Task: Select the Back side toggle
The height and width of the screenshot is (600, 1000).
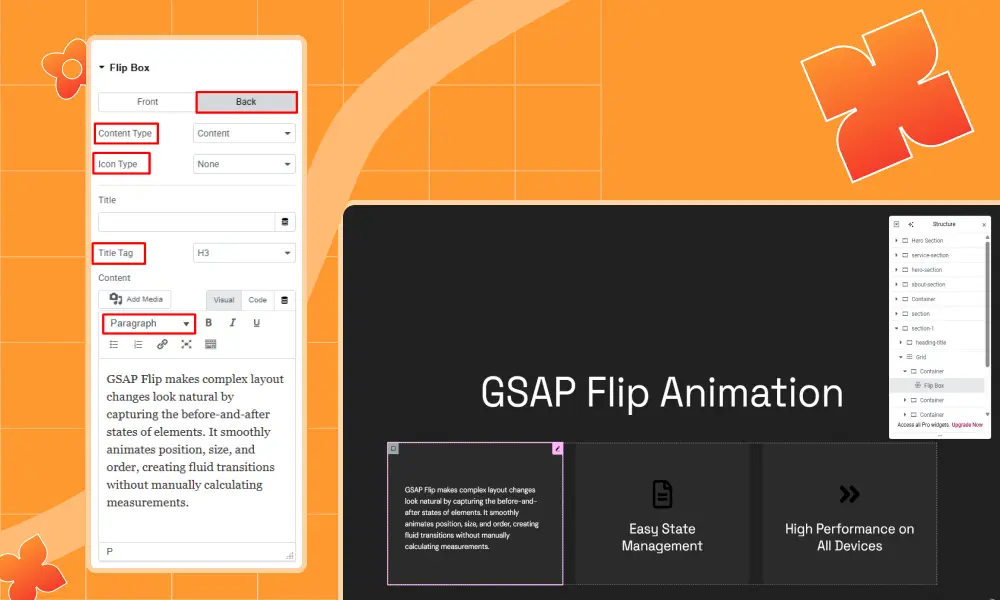Action: 246,102
